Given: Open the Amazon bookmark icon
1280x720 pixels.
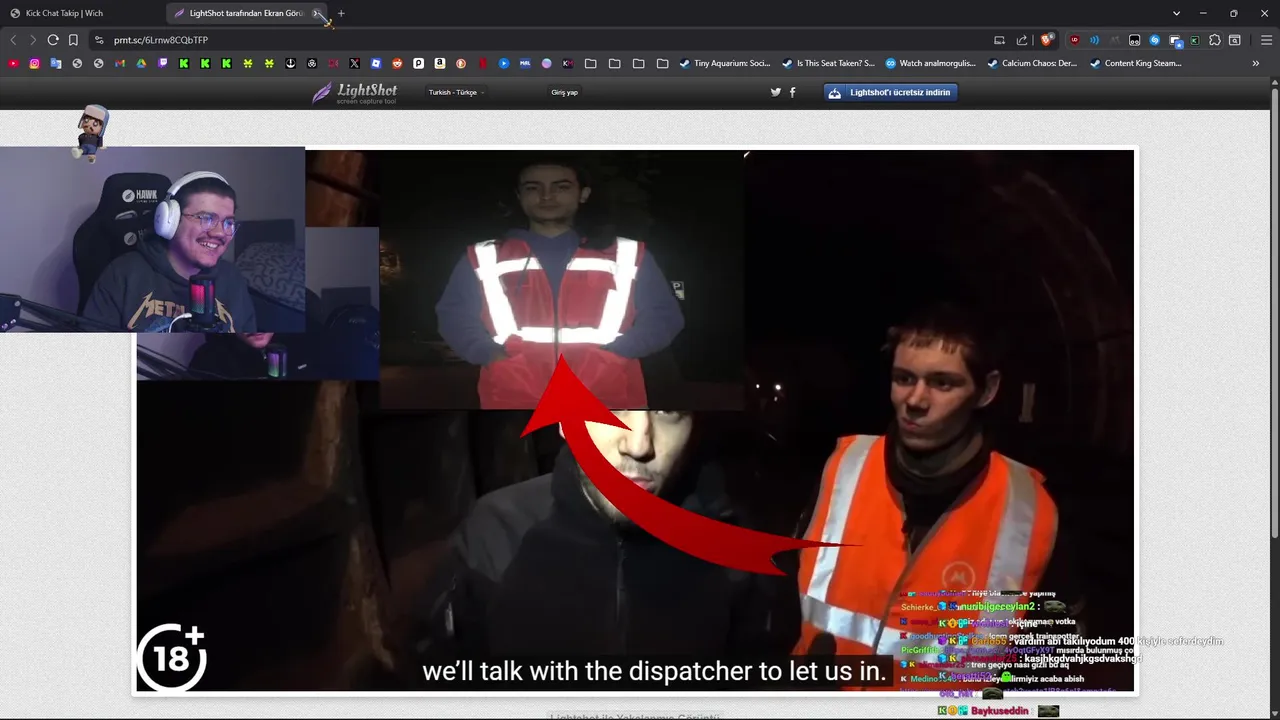Looking at the screenshot, I should point(440,63).
